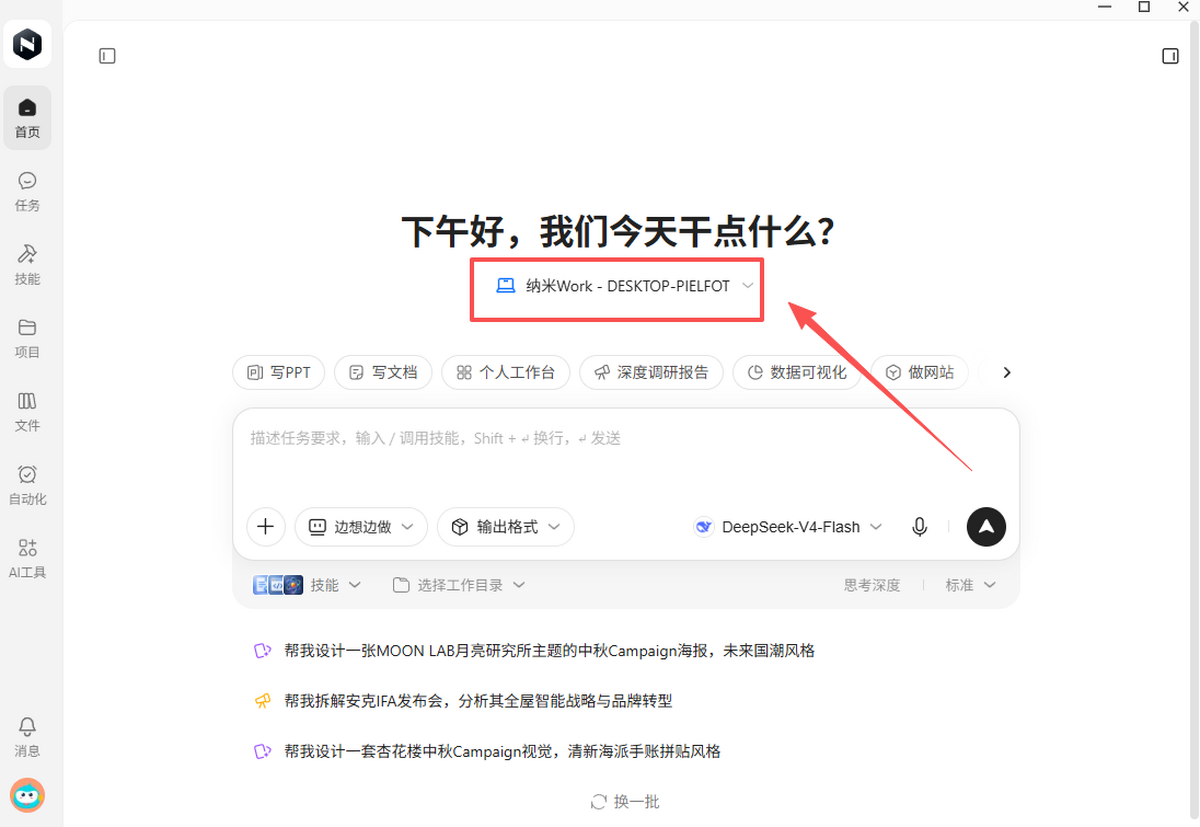The width and height of the screenshot is (1200, 827).
Task: Open the 首页 home page
Action: click(x=27, y=118)
